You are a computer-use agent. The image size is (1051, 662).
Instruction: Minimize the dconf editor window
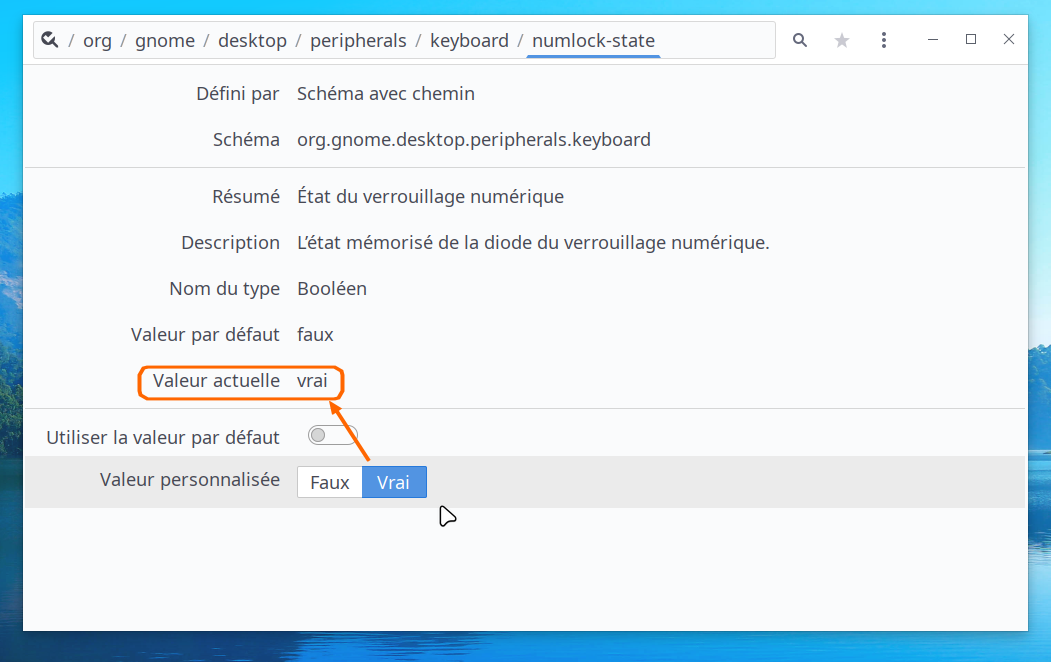(934, 40)
